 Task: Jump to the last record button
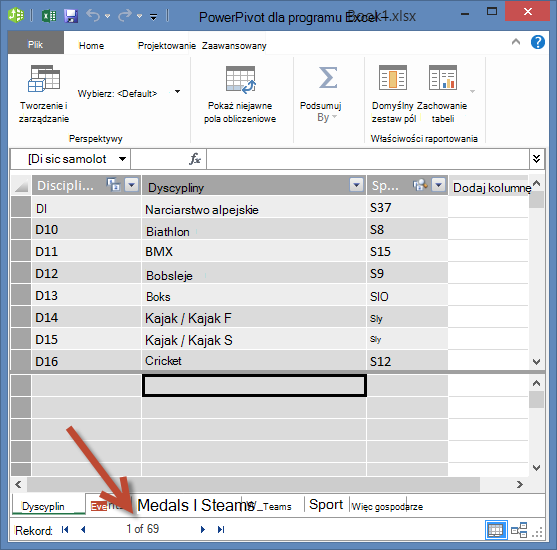click(x=221, y=529)
